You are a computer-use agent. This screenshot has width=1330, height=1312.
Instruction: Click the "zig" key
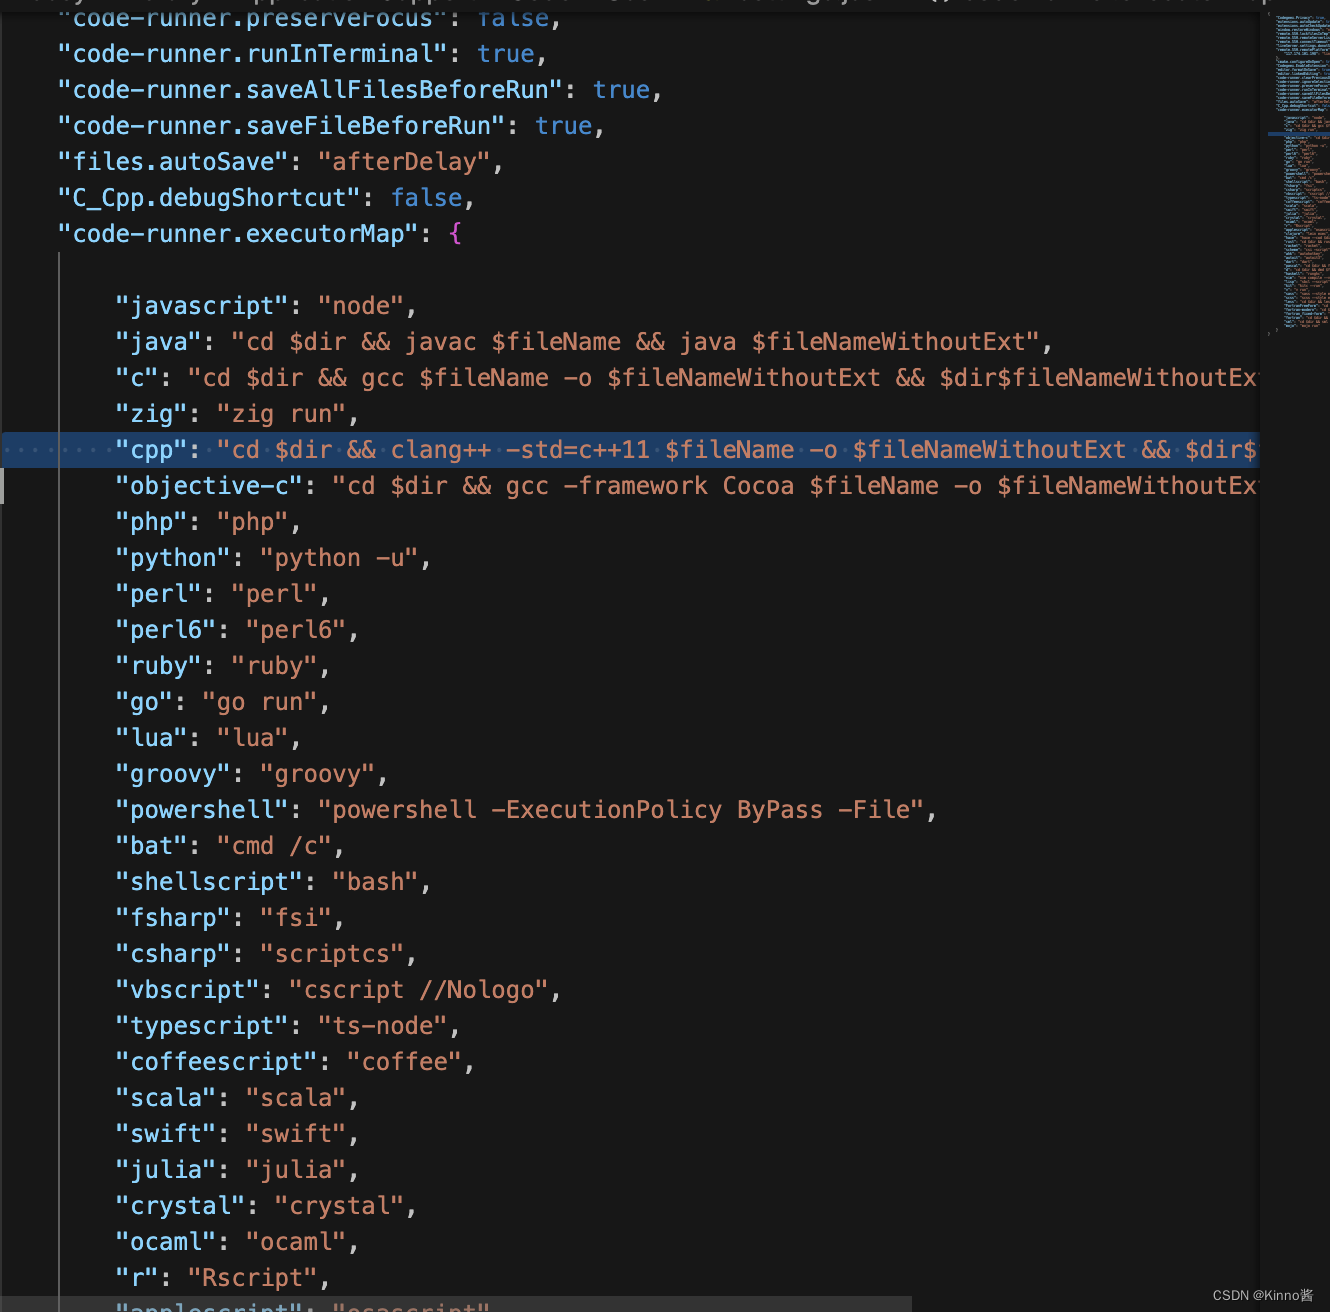[152, 414]
